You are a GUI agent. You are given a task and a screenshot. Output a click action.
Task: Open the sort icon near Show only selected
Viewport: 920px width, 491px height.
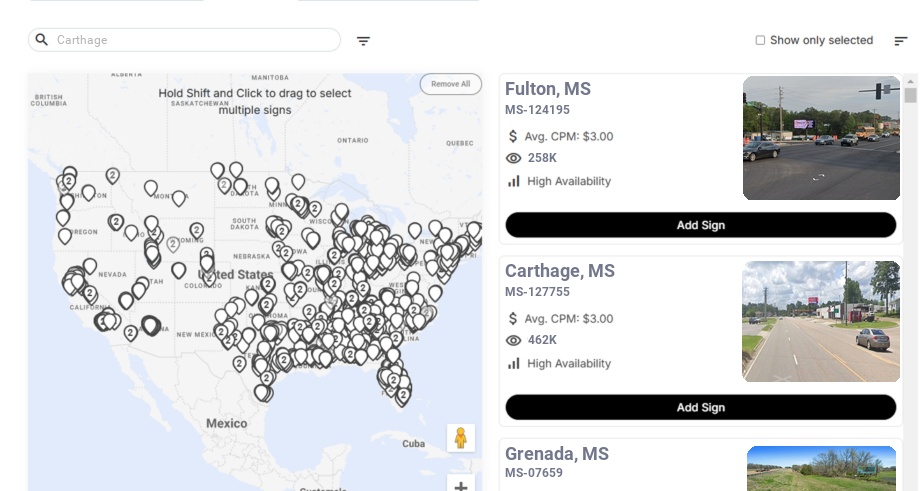900,41
